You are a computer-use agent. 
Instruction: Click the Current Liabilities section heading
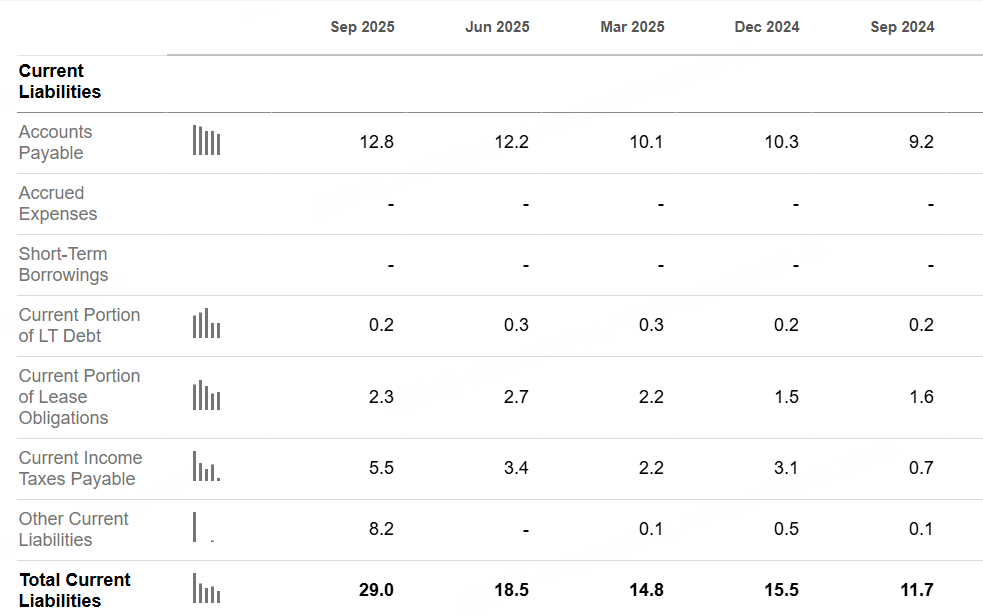click(x=60, y=81)
